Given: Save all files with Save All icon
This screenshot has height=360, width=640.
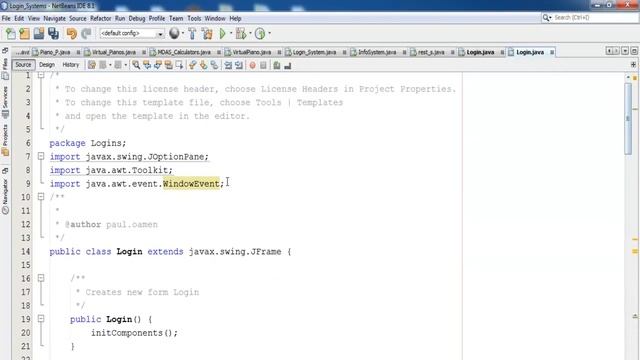Looking at the screenshot, I should coord(53,34).
